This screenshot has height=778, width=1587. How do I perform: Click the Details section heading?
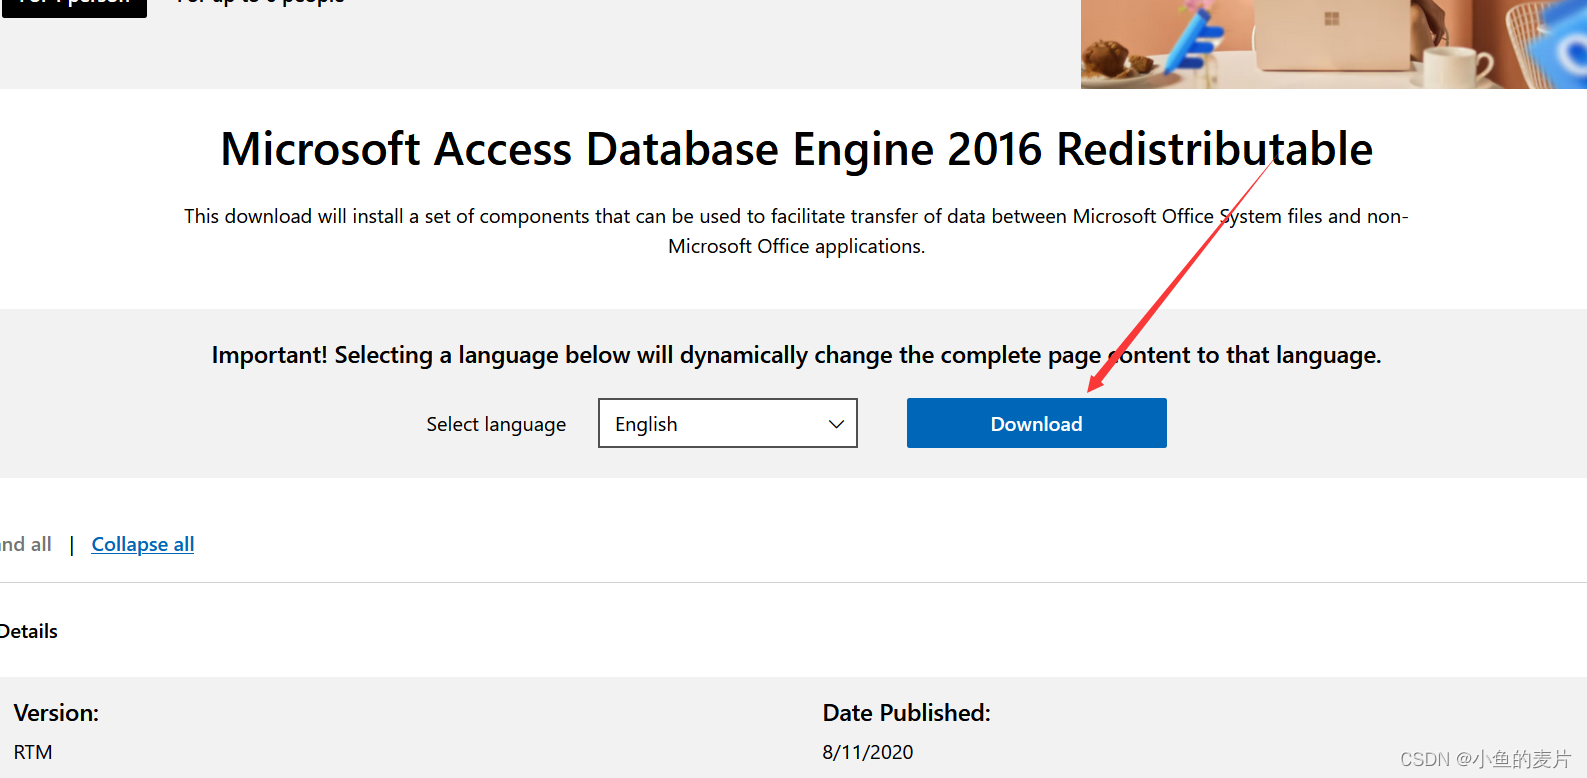pyautogui.click(x=29, y=630)
